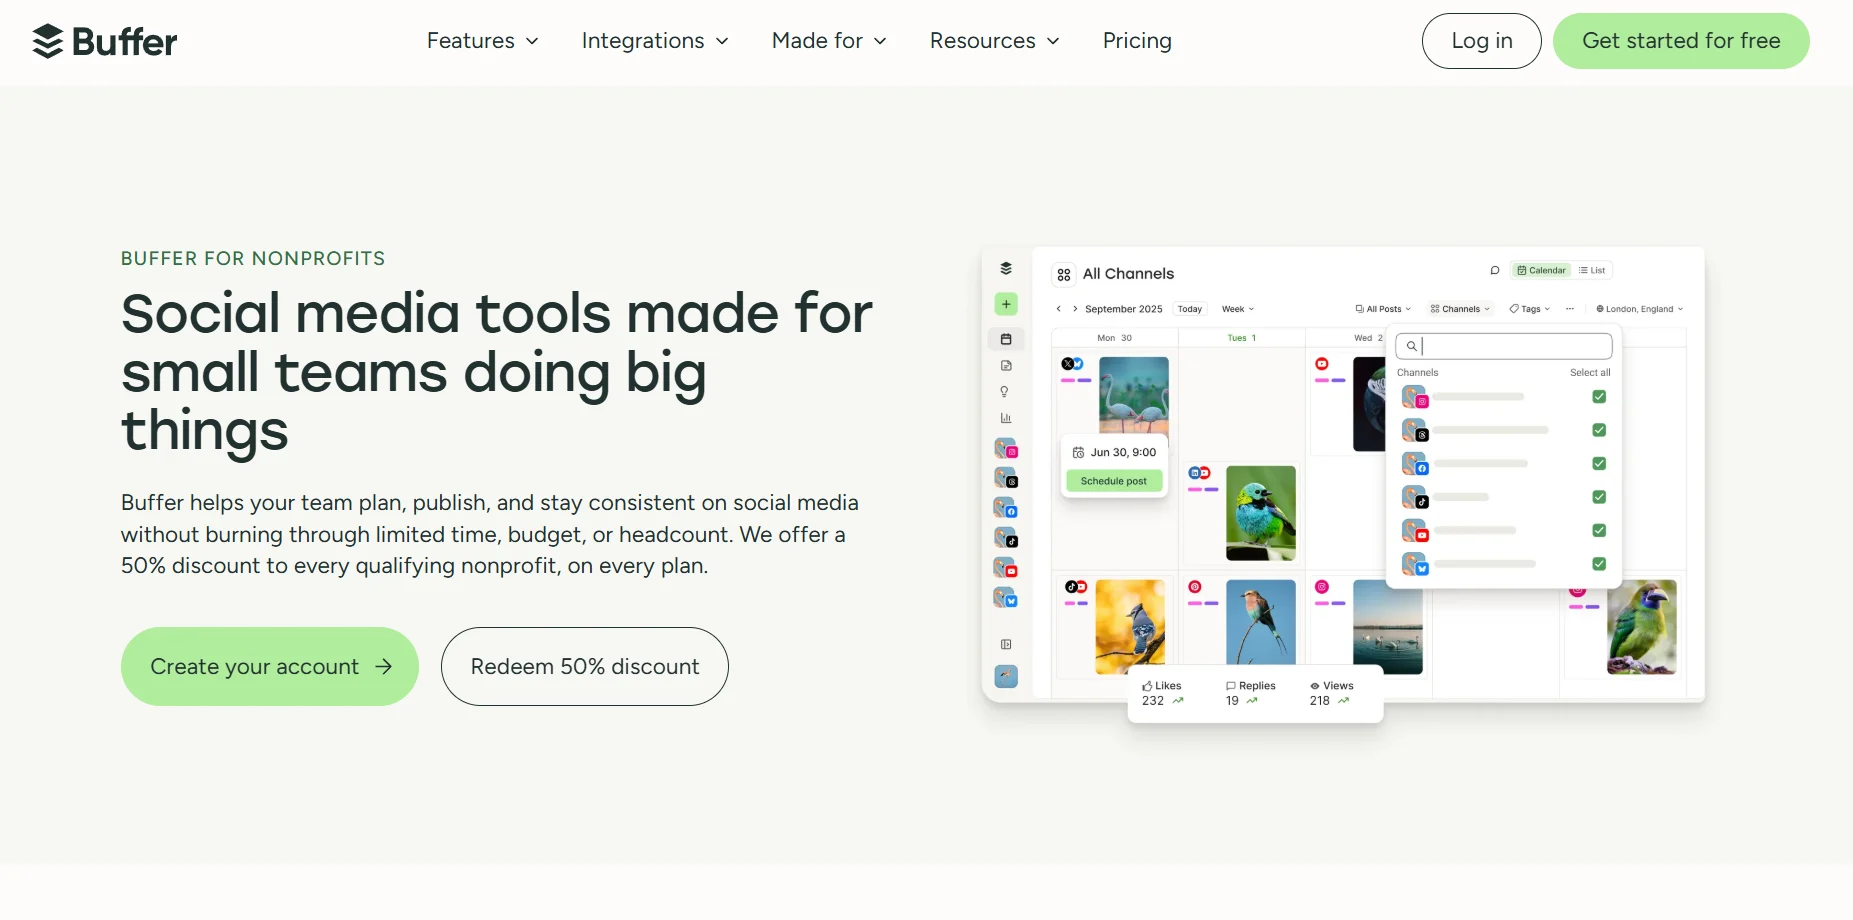Click the All Channels grid icon
1853x920 pixels.
(x=1064, y=274)
